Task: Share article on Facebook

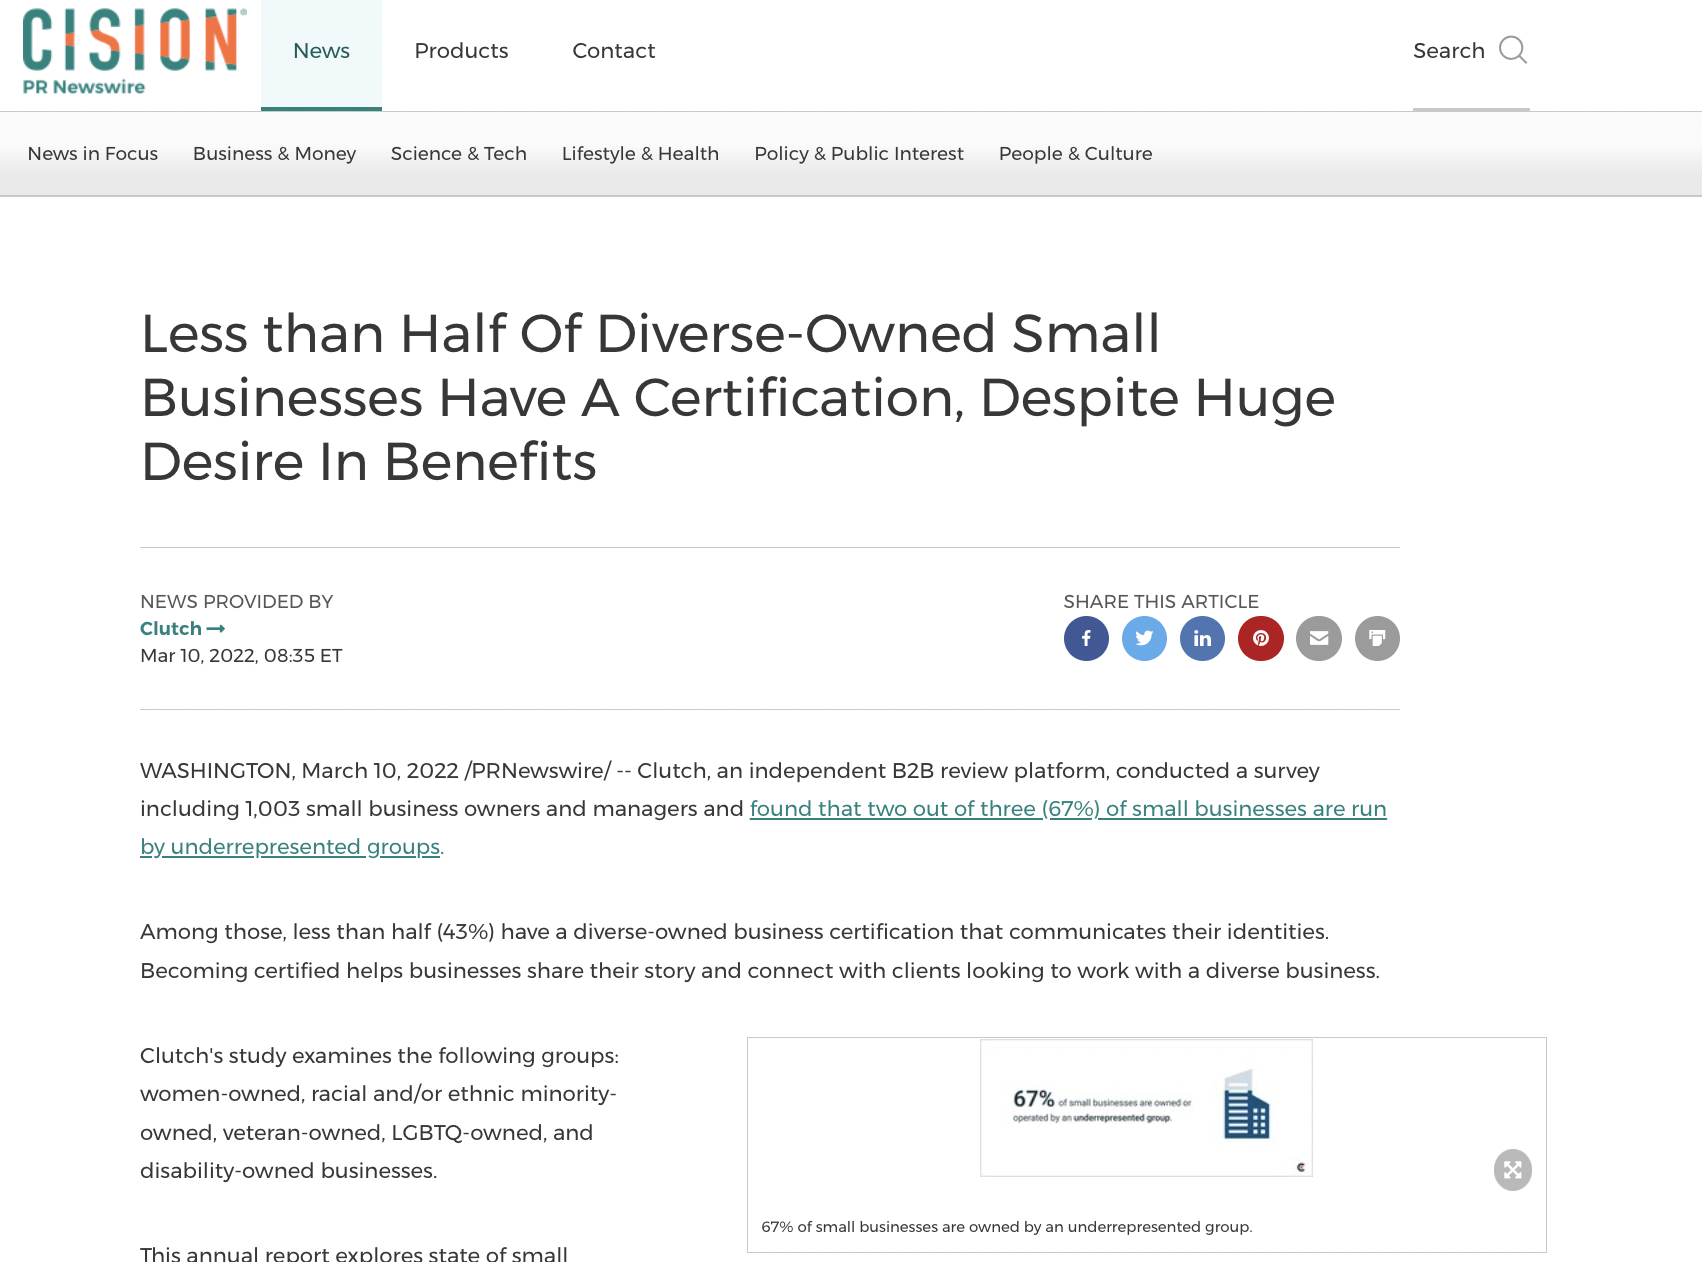Action: pyautogui.click(x=1086, y=638)
